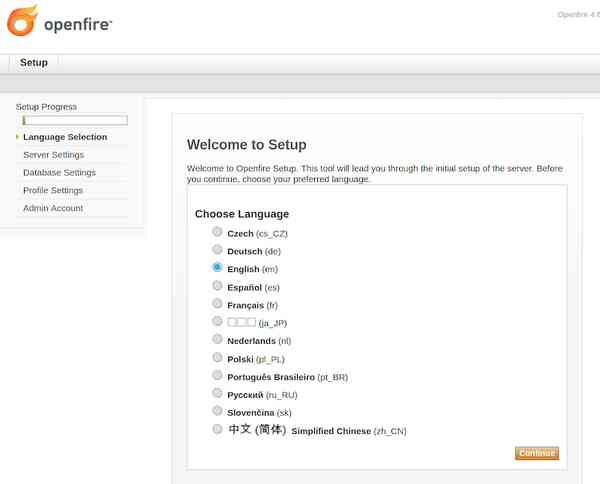Go to Server Settings step

[x=53, y=155]
